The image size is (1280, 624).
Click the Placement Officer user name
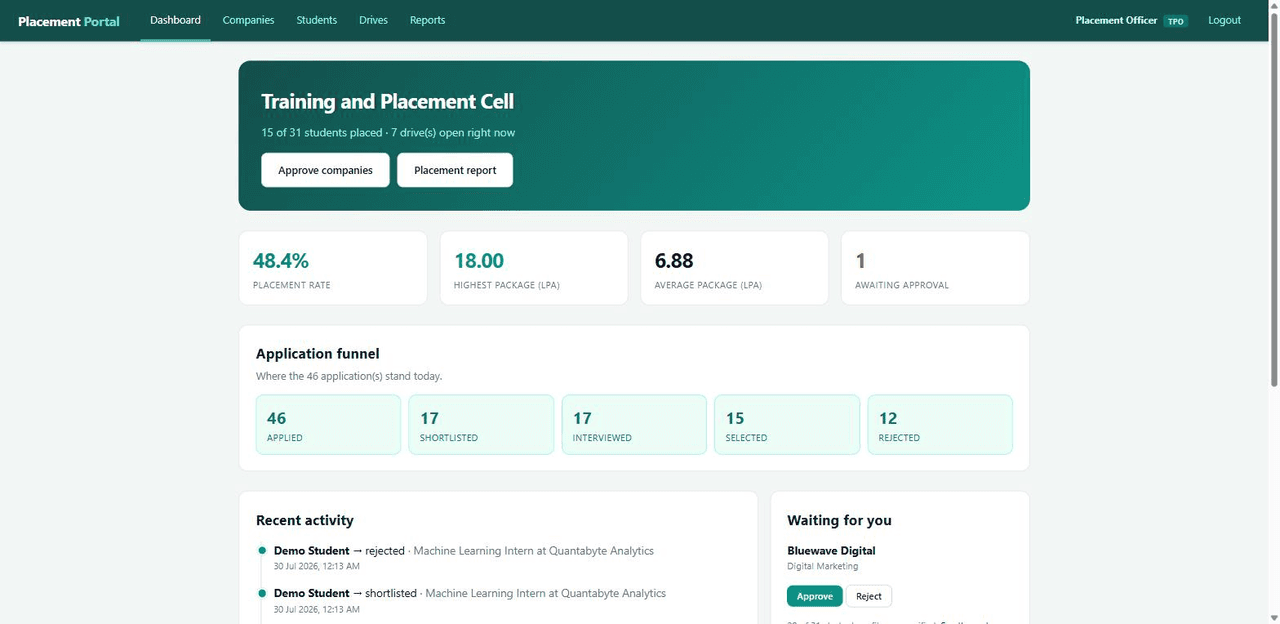tap(1116, 20)
